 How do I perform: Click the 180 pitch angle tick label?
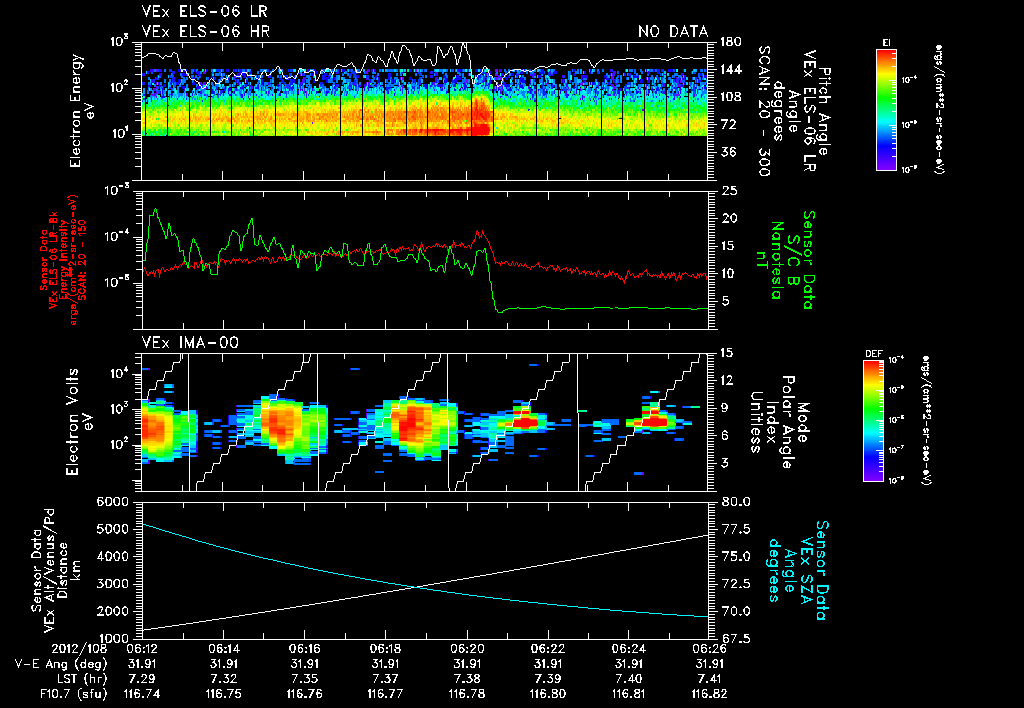coord(730,42)
